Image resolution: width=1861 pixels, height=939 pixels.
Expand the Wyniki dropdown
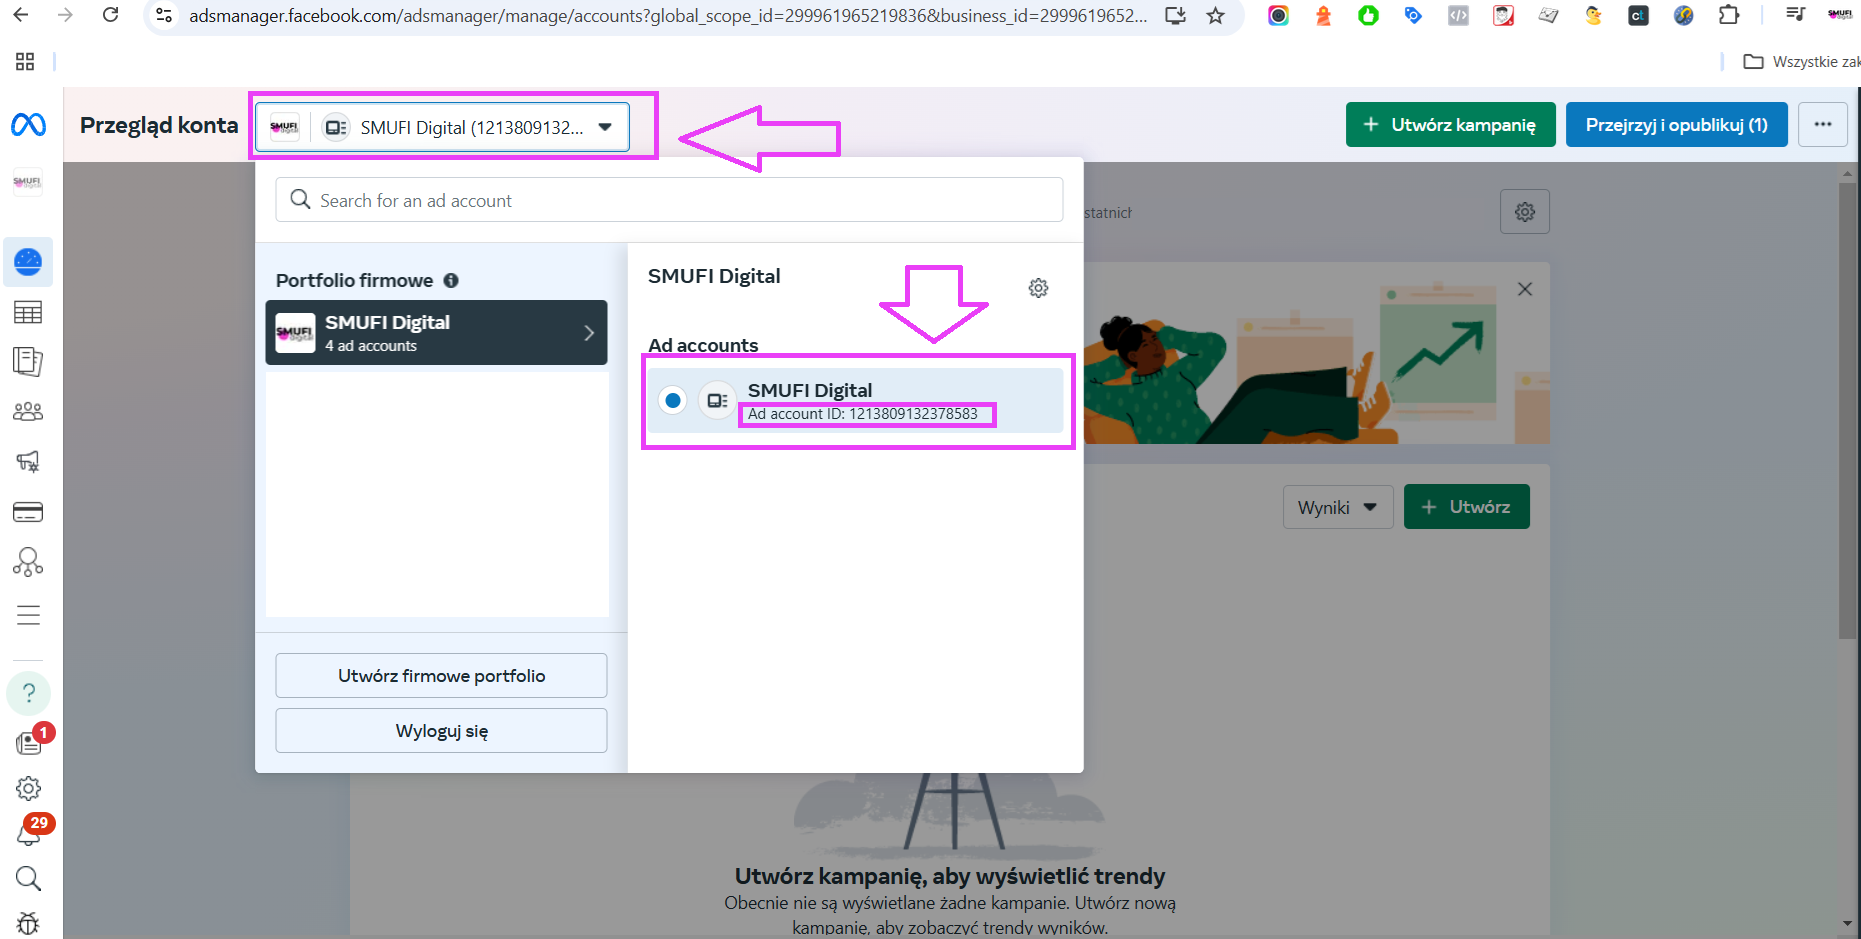(x=1337, y=507)
